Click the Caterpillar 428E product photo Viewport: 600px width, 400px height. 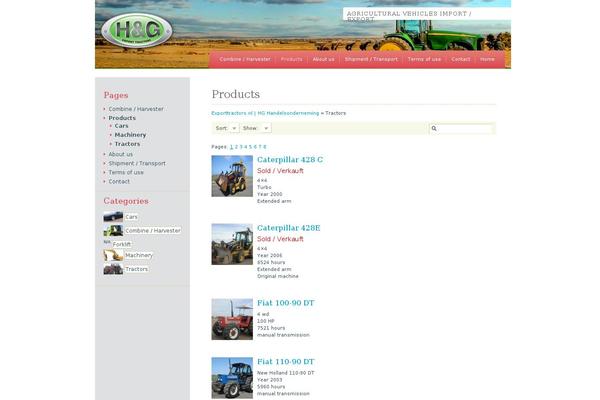232,244
